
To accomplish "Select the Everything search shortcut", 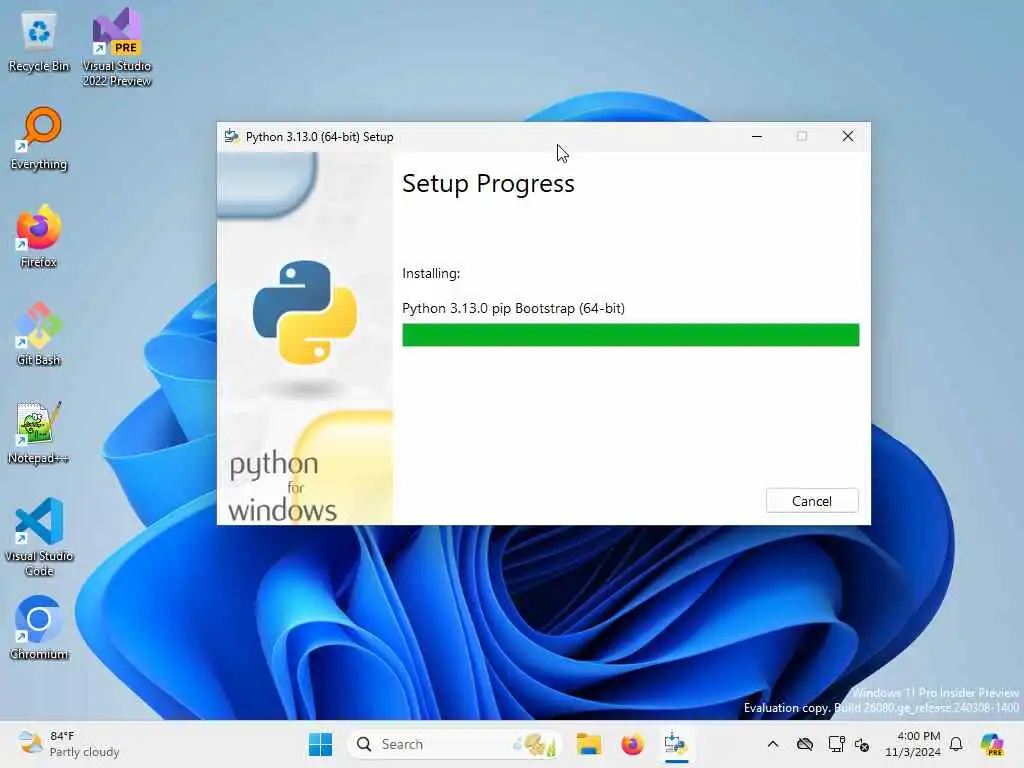I will (x=39, y=138).
